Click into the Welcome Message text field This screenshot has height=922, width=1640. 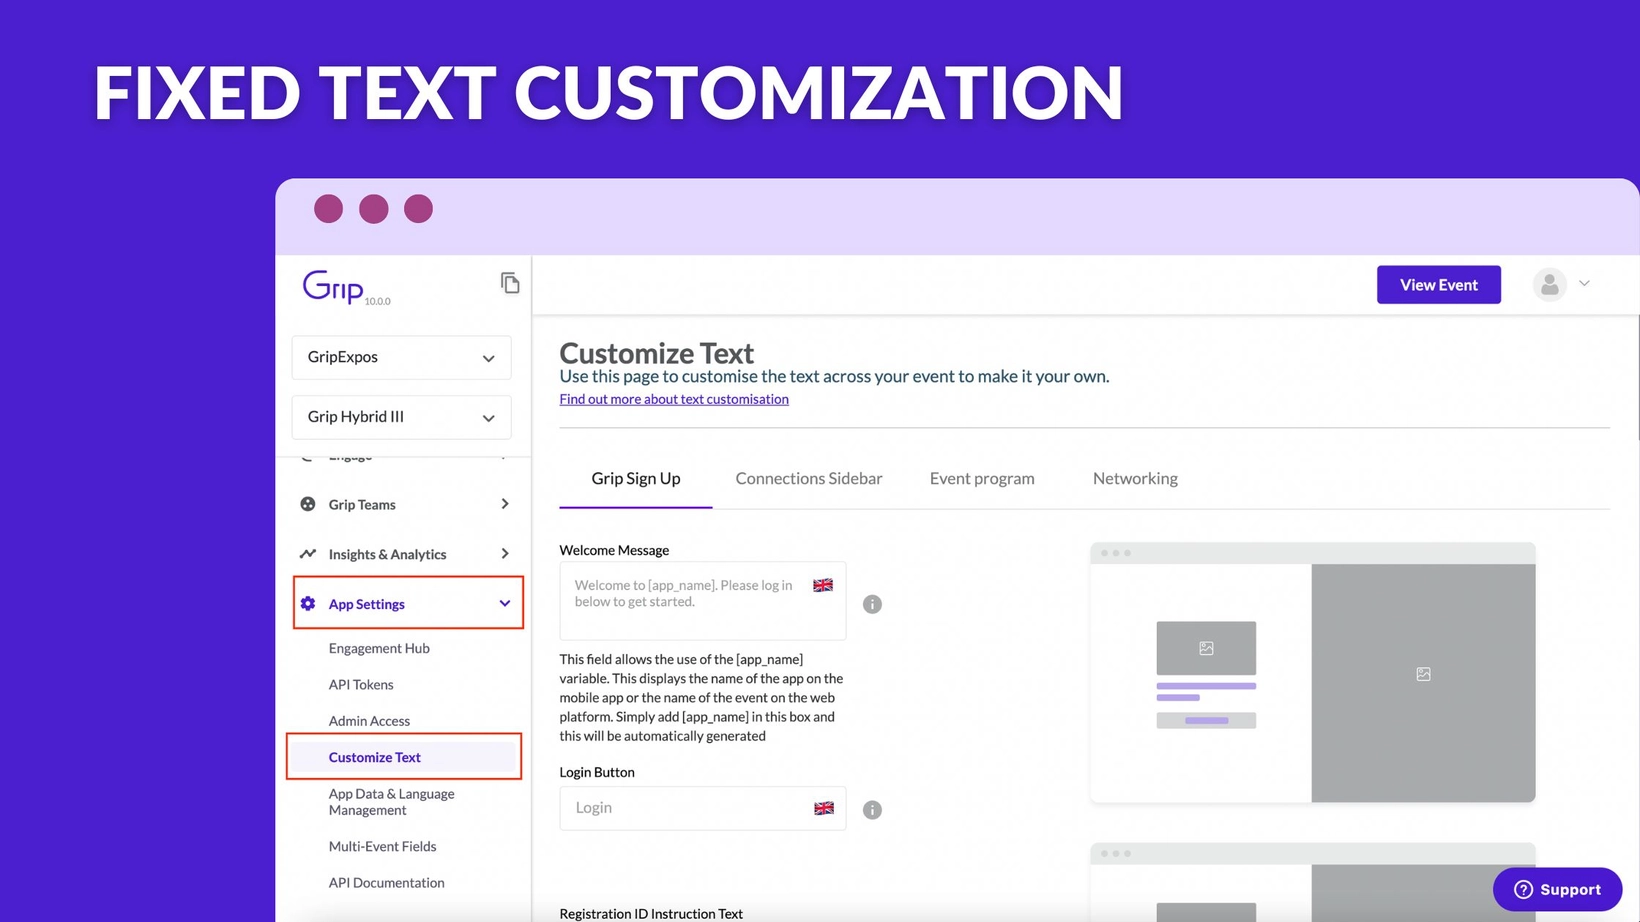point(702,601)
